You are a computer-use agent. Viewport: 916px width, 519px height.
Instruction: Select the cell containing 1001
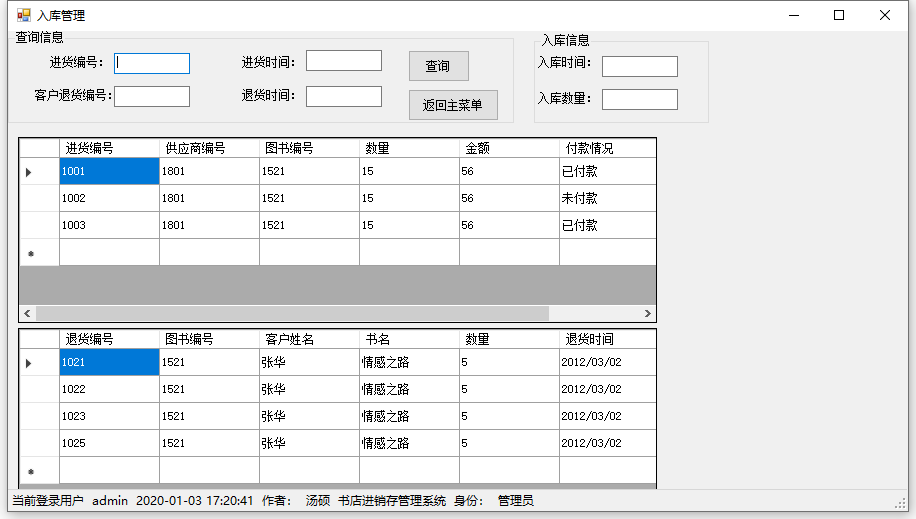[109, 171]
